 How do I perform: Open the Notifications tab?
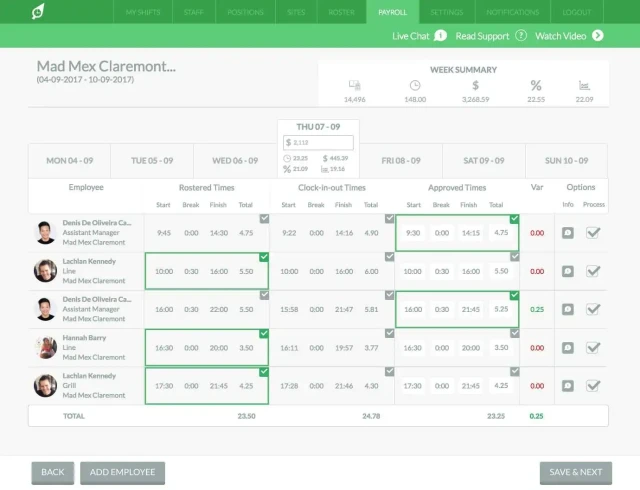513,12
